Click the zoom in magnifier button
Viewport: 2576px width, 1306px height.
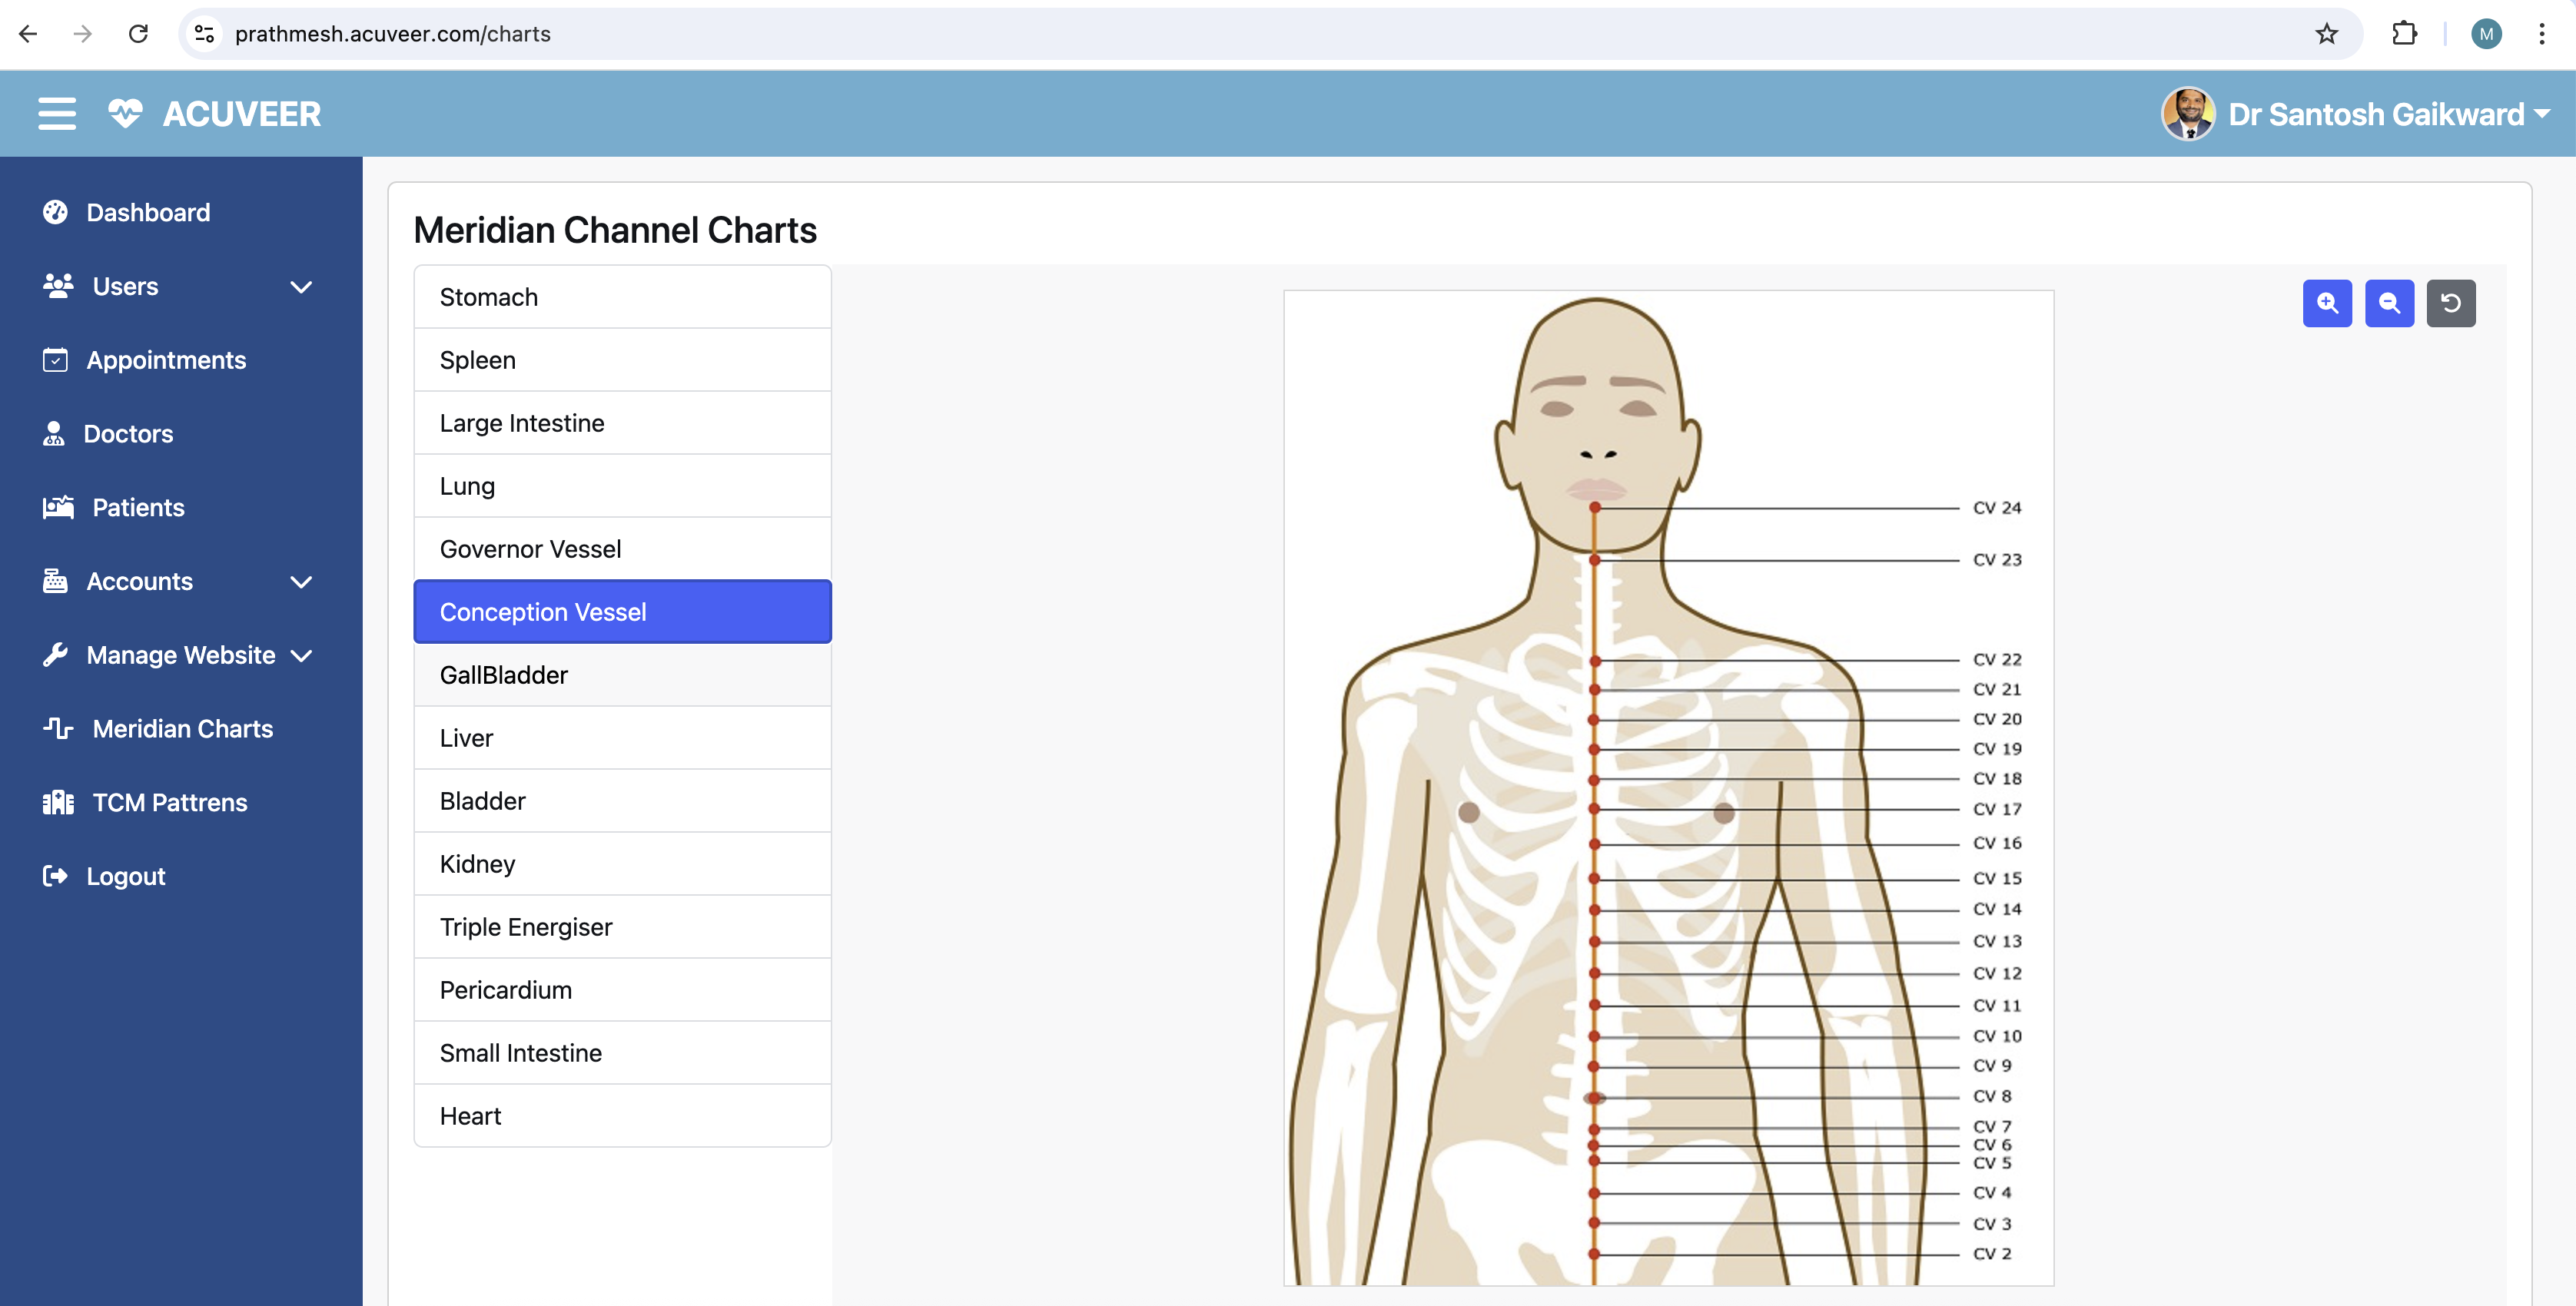tap(2327, 303)
